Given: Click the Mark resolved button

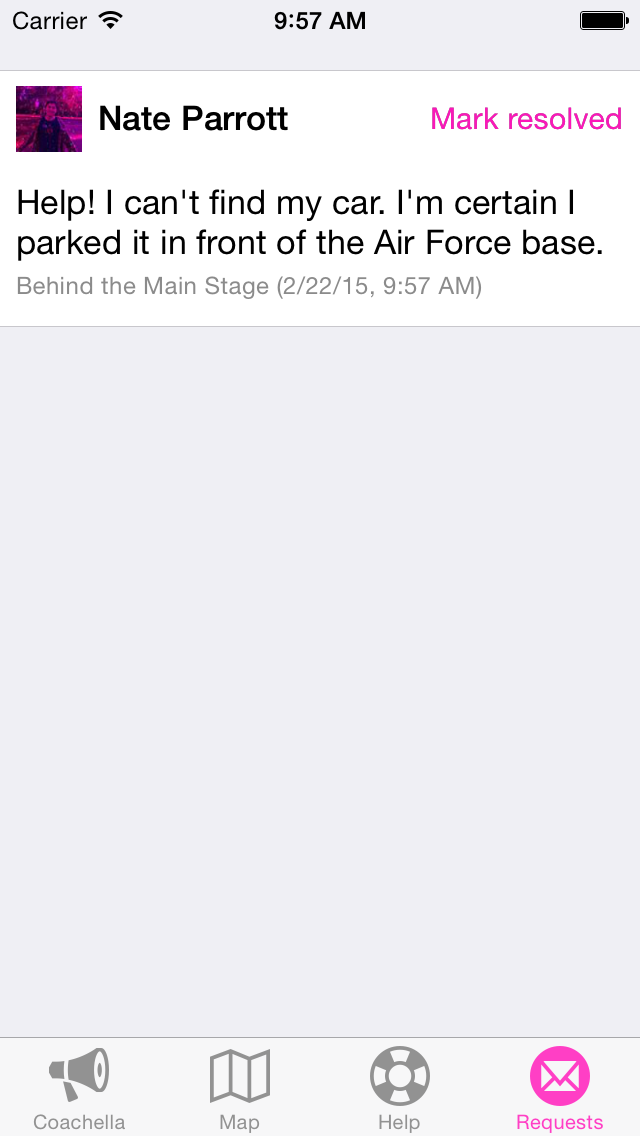Looking at the screenshot, I should pos(526,119).
